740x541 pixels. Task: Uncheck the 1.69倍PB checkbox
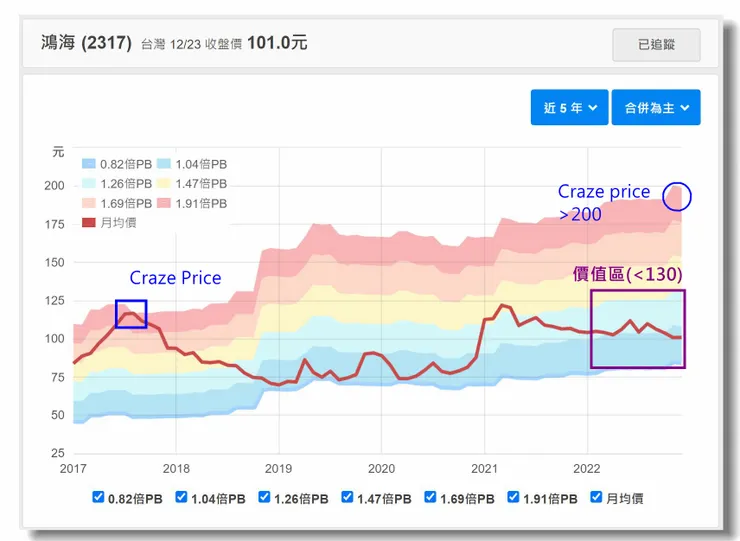[431, 497]
